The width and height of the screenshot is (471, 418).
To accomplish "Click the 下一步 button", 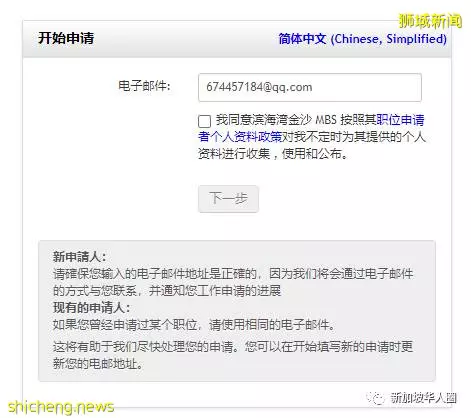I will 228,199.
